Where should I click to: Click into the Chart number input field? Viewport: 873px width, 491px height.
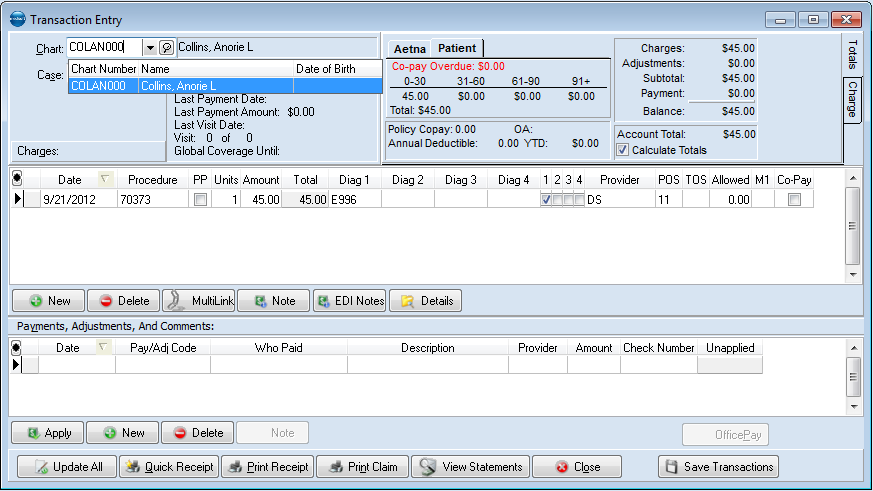[x=105, y=47]
